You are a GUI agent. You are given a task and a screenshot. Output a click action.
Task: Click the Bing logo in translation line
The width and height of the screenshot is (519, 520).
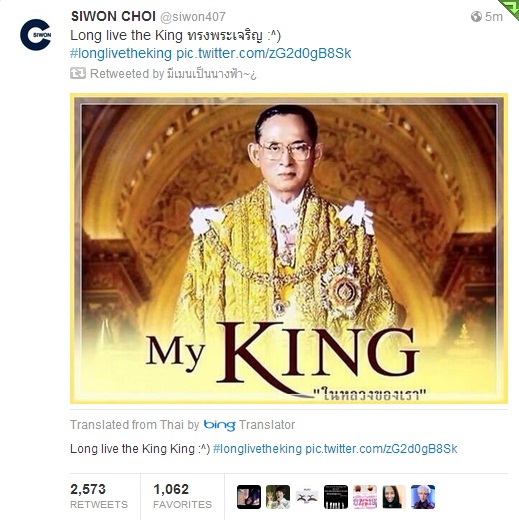[x=219, y=425]
